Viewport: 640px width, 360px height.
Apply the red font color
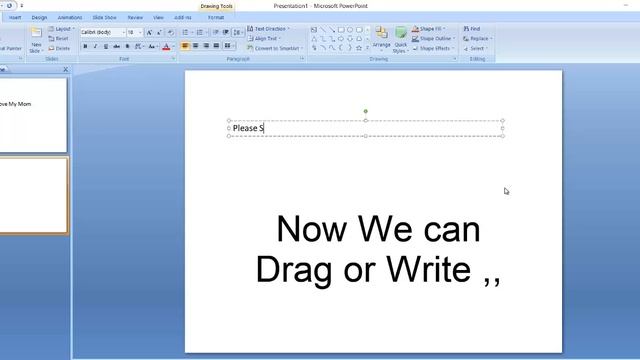166,47
